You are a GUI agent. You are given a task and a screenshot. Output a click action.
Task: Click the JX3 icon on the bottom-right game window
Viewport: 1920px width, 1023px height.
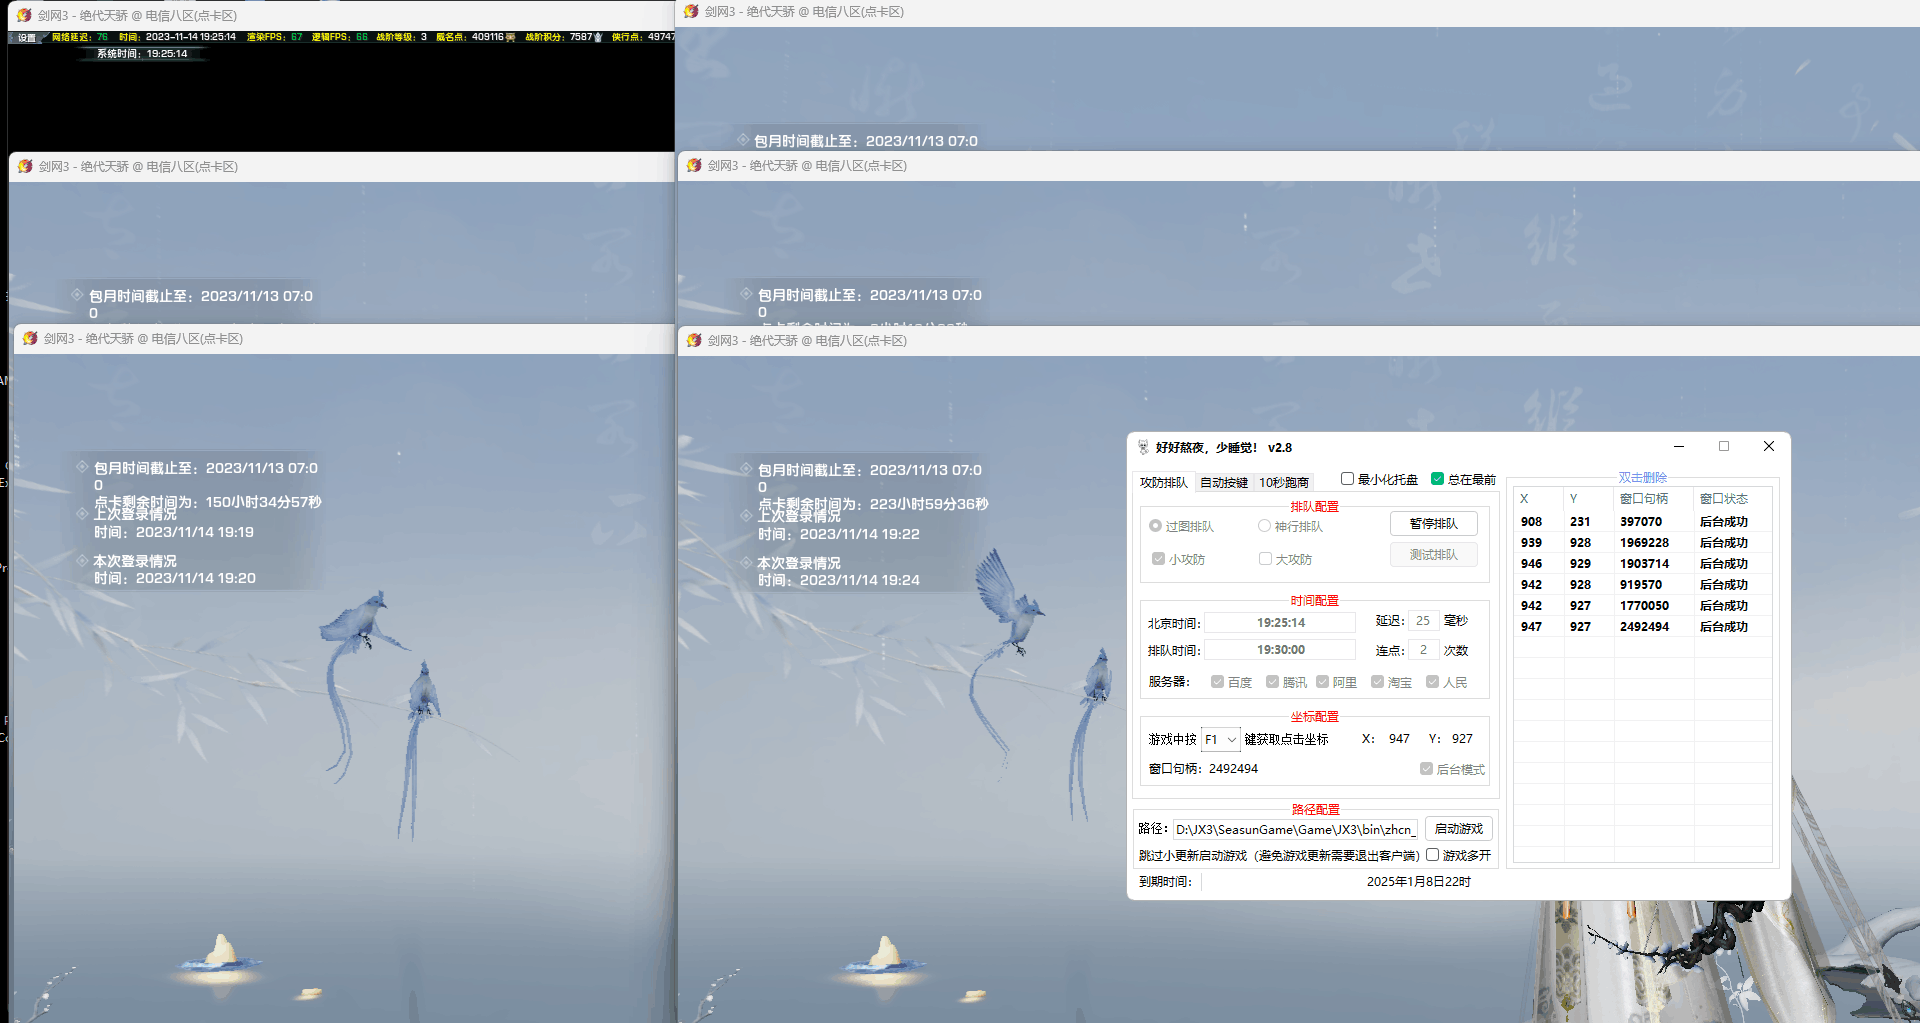(x=692, y=340)
